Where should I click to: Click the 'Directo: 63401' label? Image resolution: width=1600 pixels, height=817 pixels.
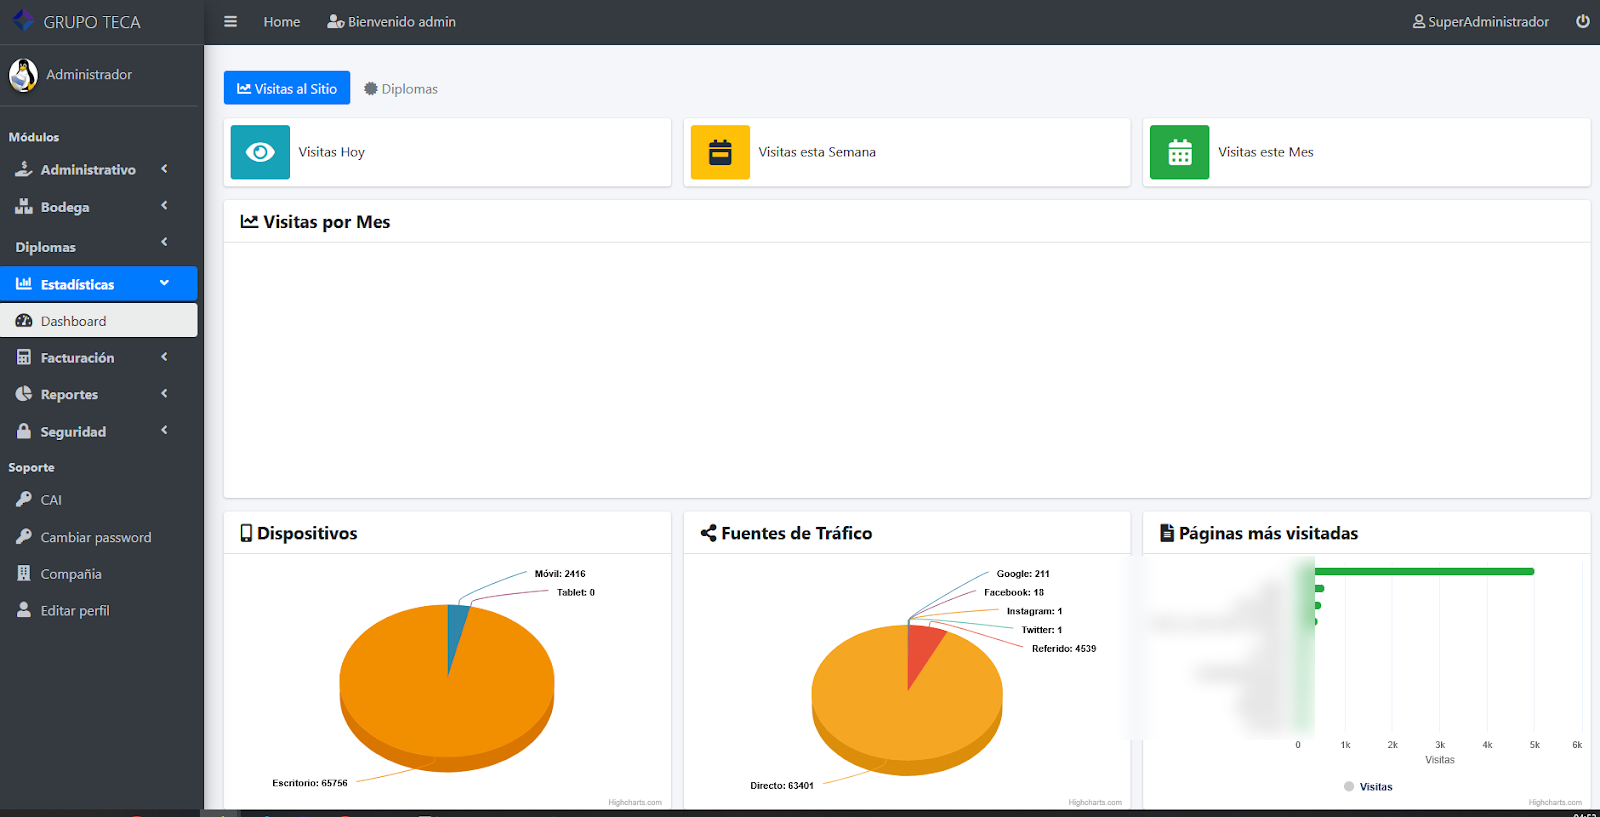point(782,786)
